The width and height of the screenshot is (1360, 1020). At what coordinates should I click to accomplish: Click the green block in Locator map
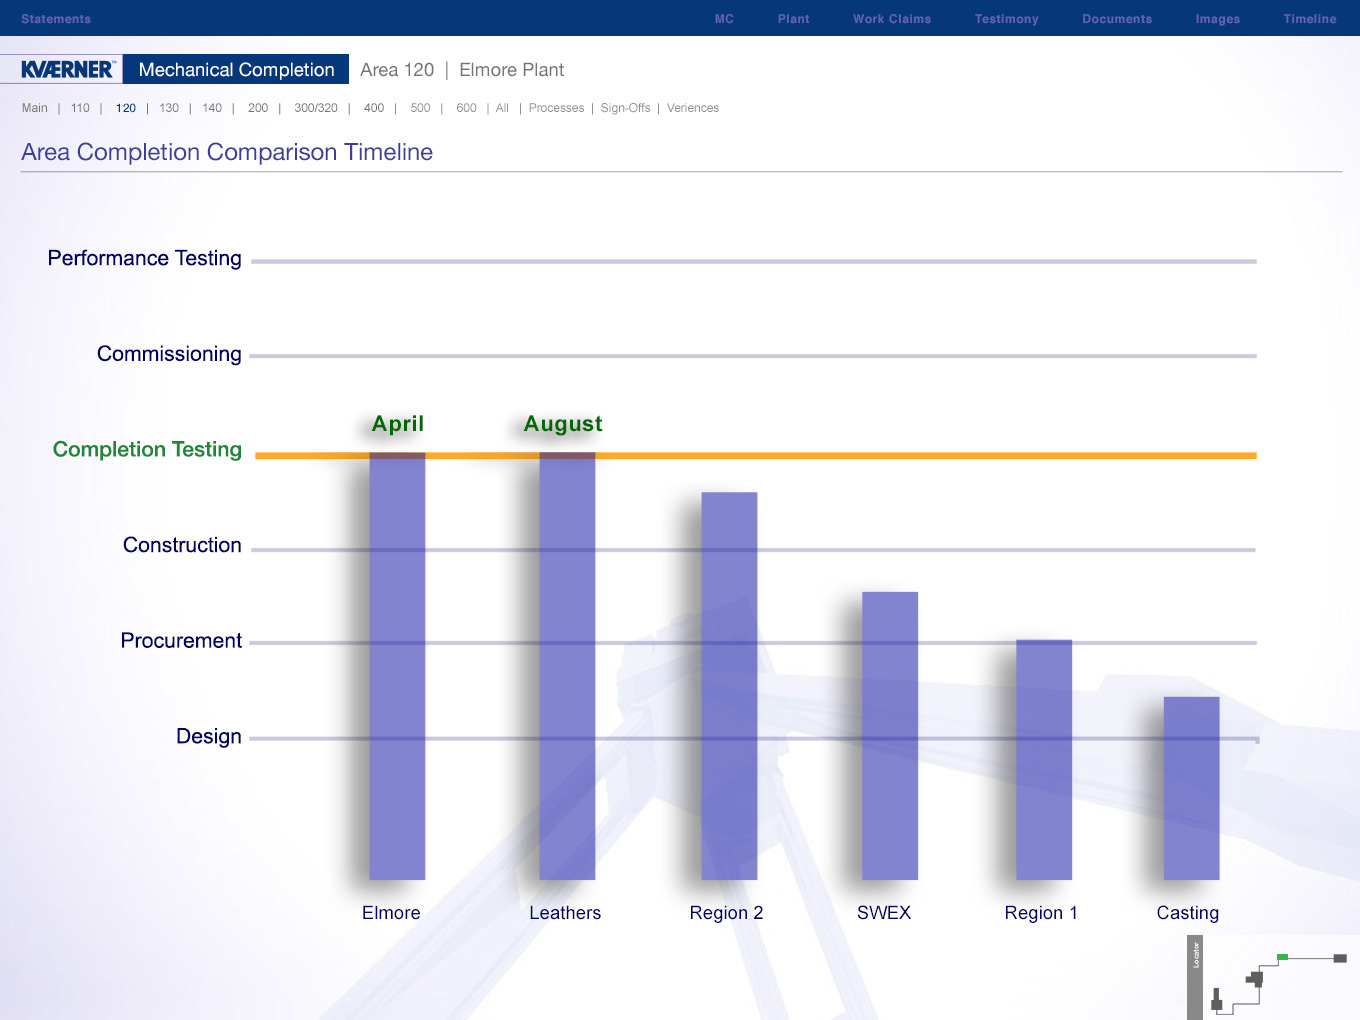[x=1282, y=957]
